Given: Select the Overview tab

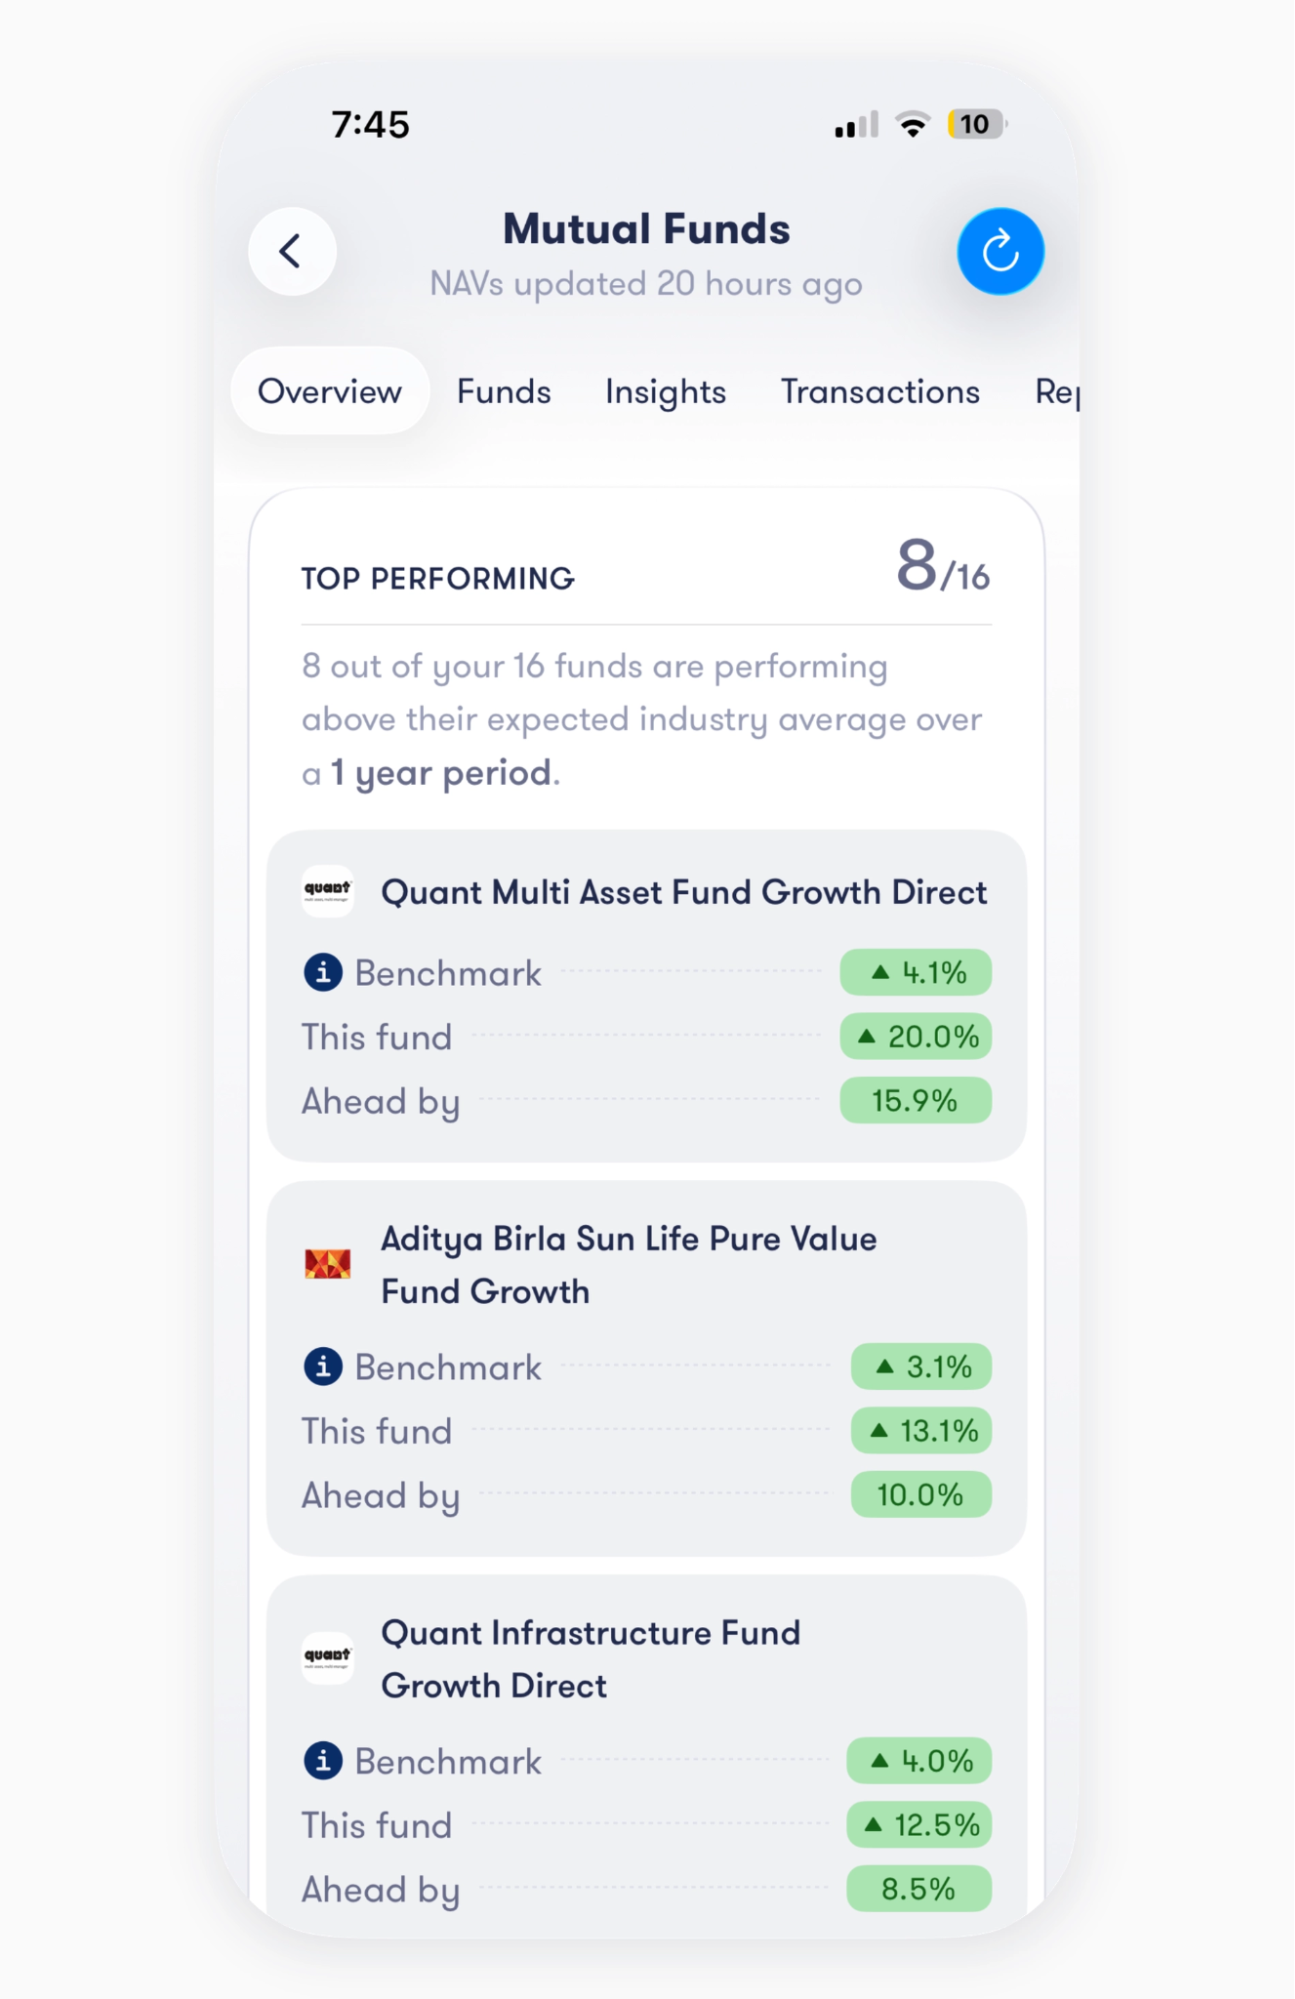Looking at the screenshot, I should [330, 391].
